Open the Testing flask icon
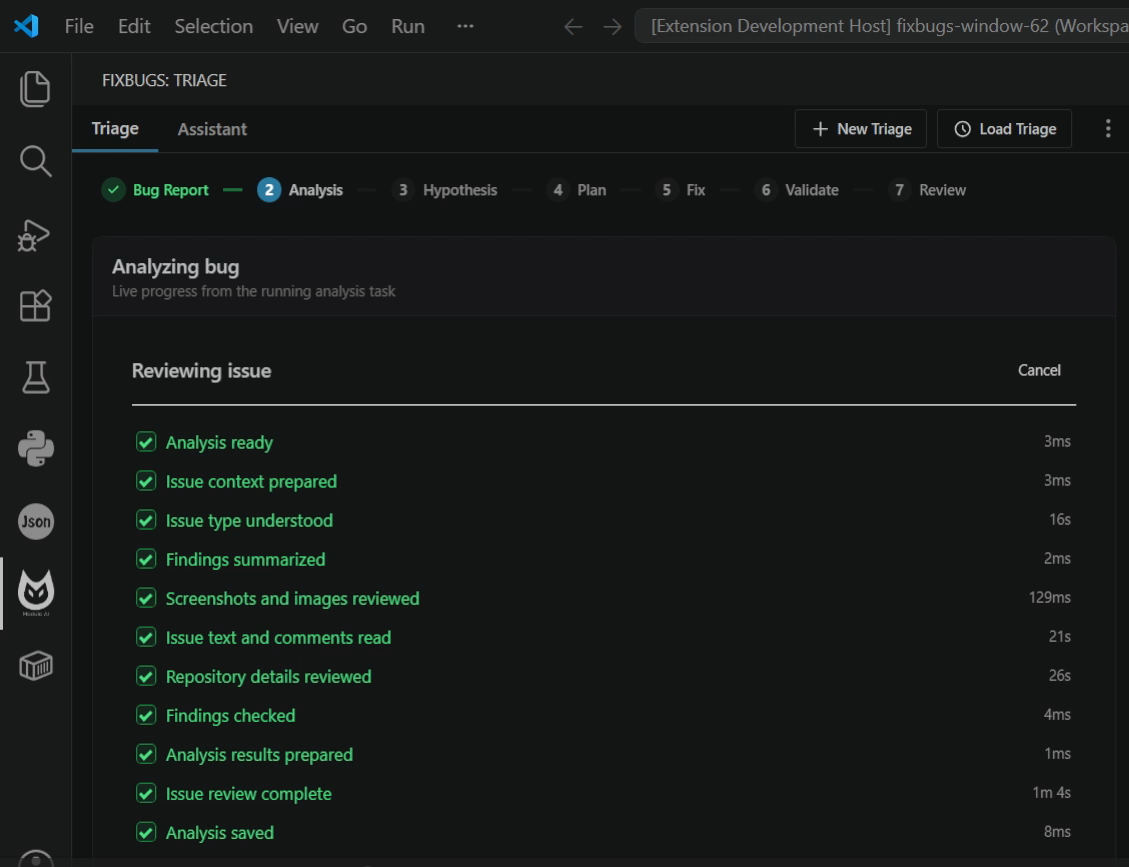Image resolution: width=1129 pixels, height=867 pixels. [35, 377]
